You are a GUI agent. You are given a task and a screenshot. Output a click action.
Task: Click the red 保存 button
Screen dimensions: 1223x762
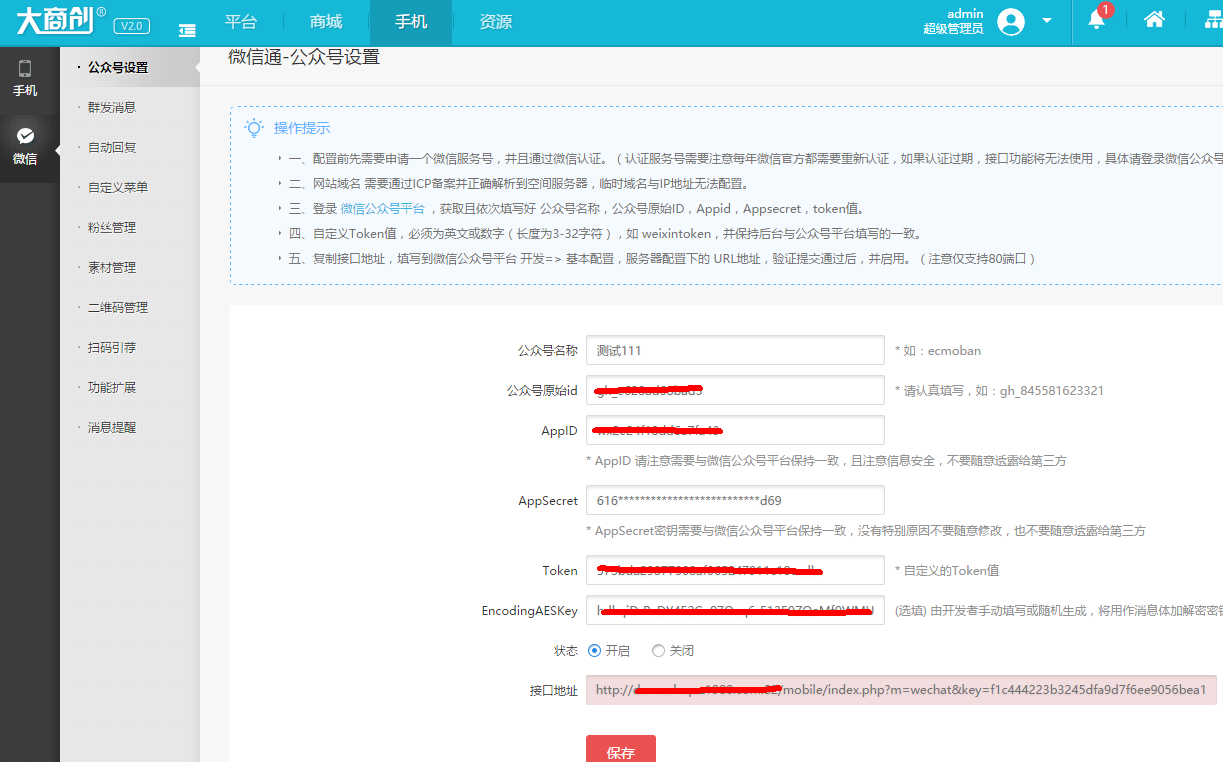click(621, 749)
